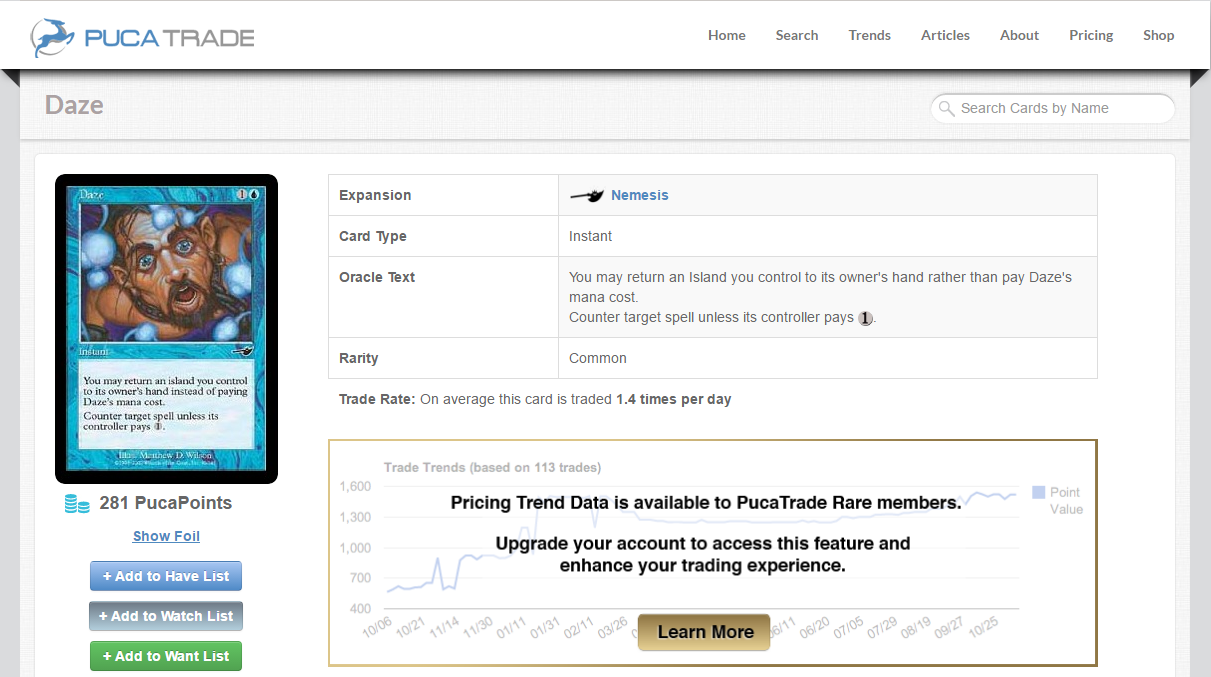1211x677 pixels.
Task: Focus the Search Cards by Name field
Action: coord(1053,108)
